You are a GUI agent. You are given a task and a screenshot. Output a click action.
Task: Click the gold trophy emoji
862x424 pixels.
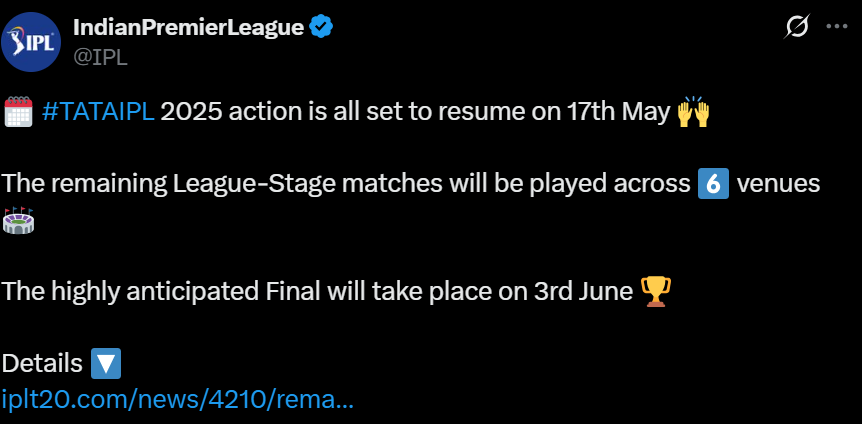click(656, 291)
